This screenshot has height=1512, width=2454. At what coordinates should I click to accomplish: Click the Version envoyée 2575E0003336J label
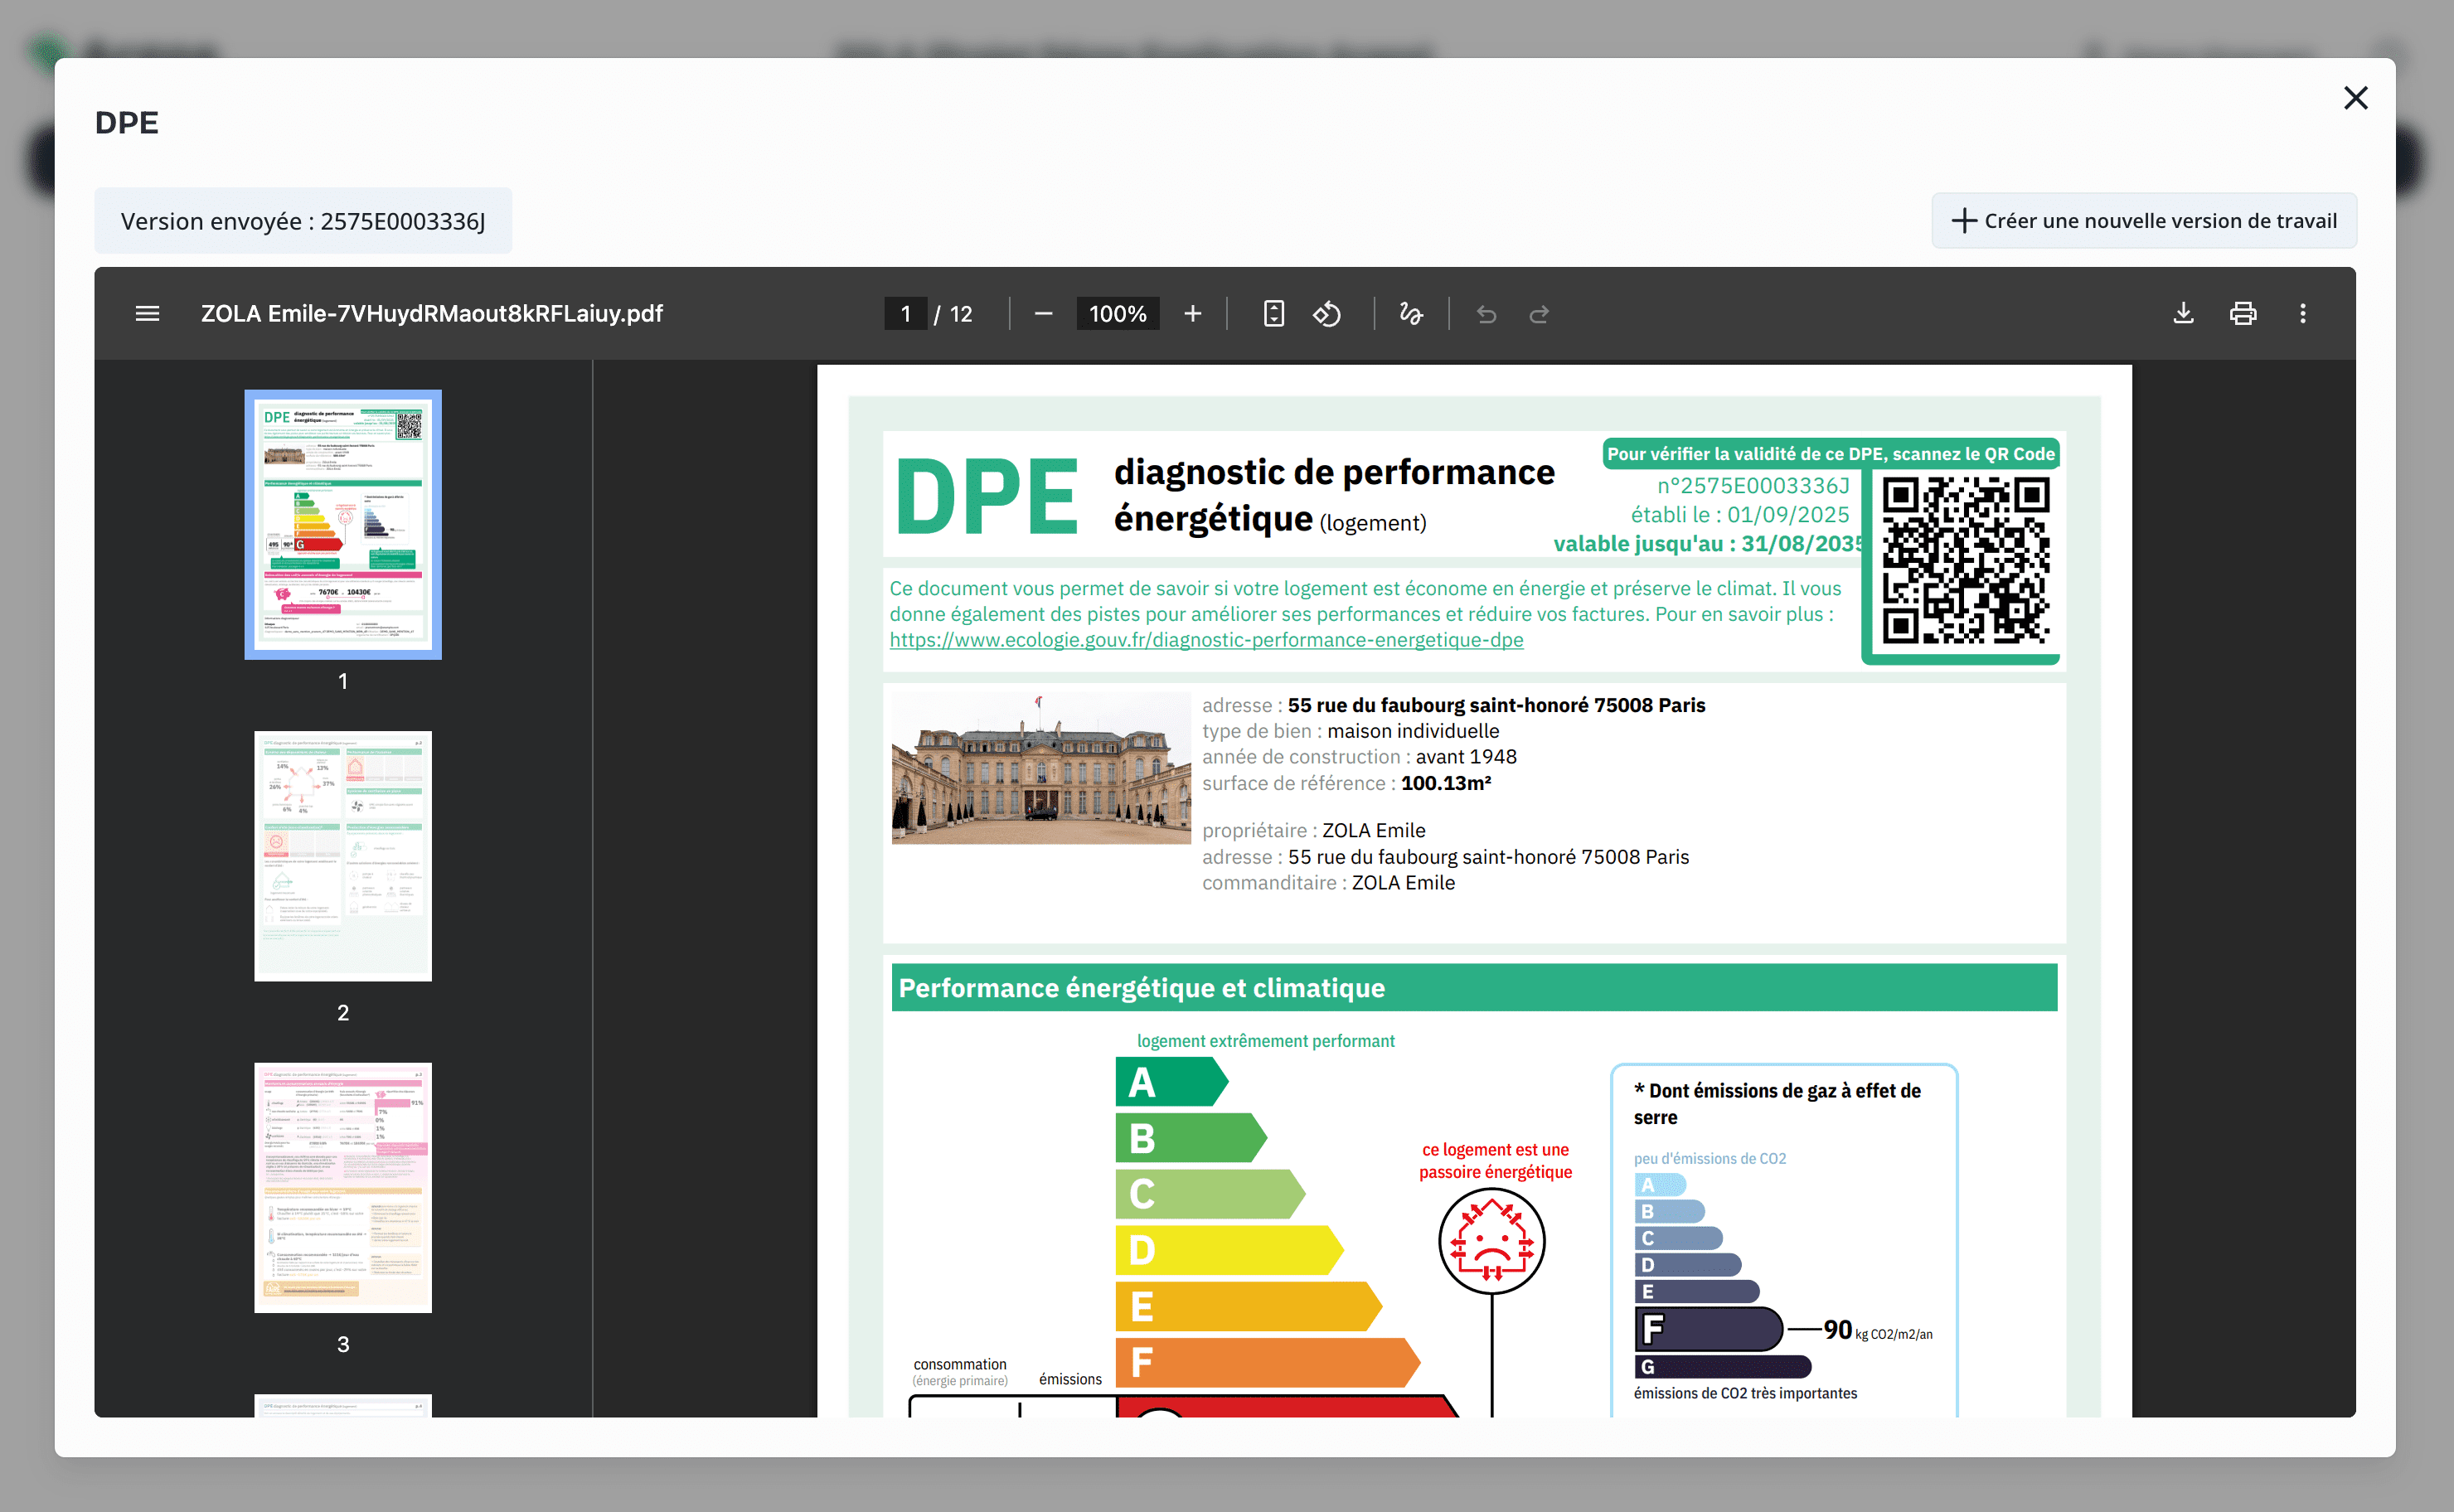tap(303, 221)
